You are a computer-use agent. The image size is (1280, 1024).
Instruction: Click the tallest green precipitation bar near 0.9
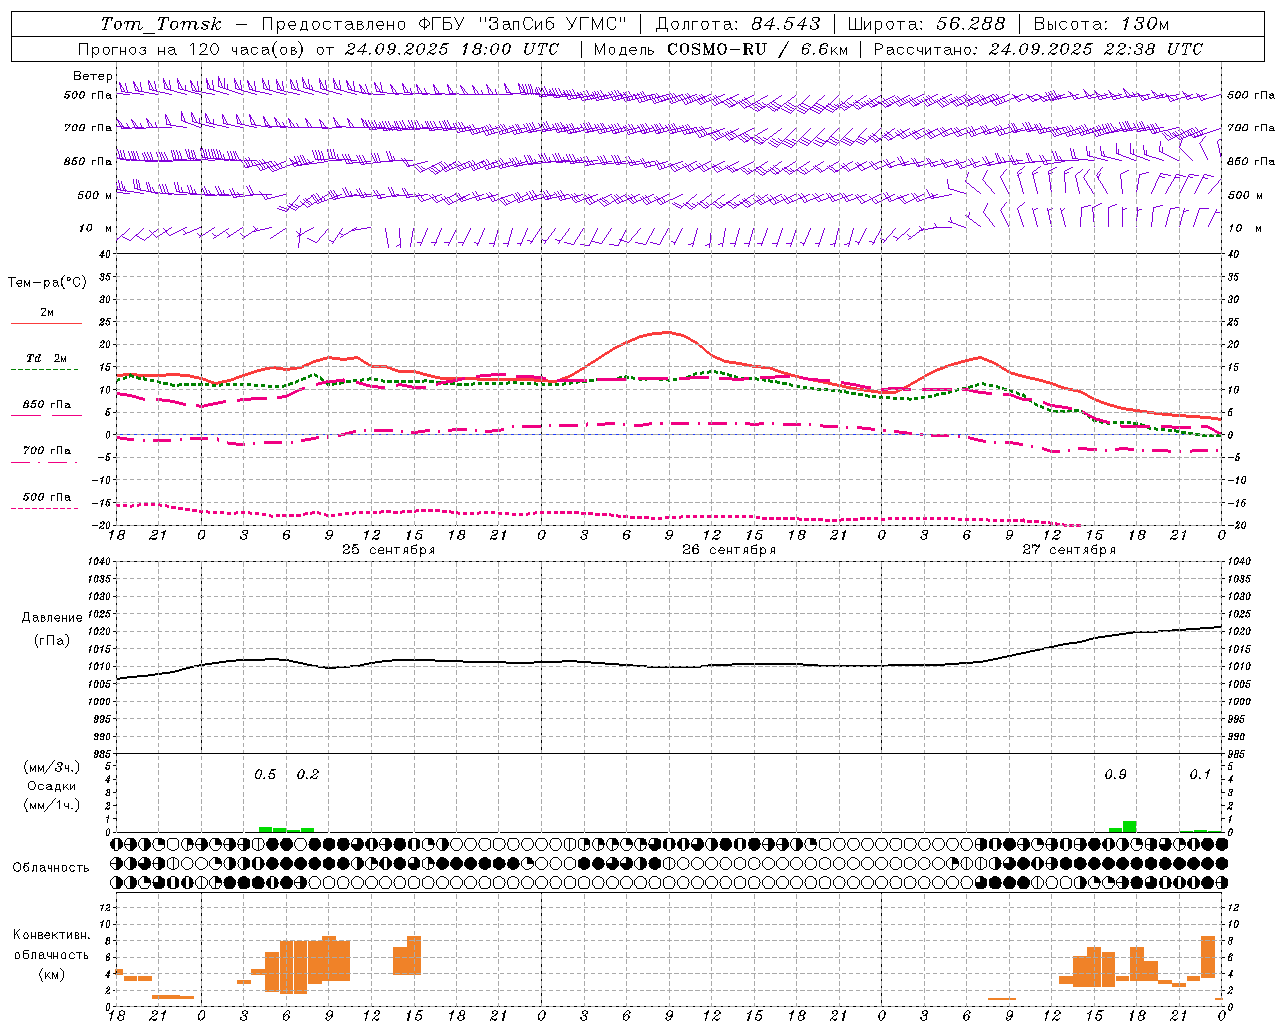click(x=1129, y=827)
